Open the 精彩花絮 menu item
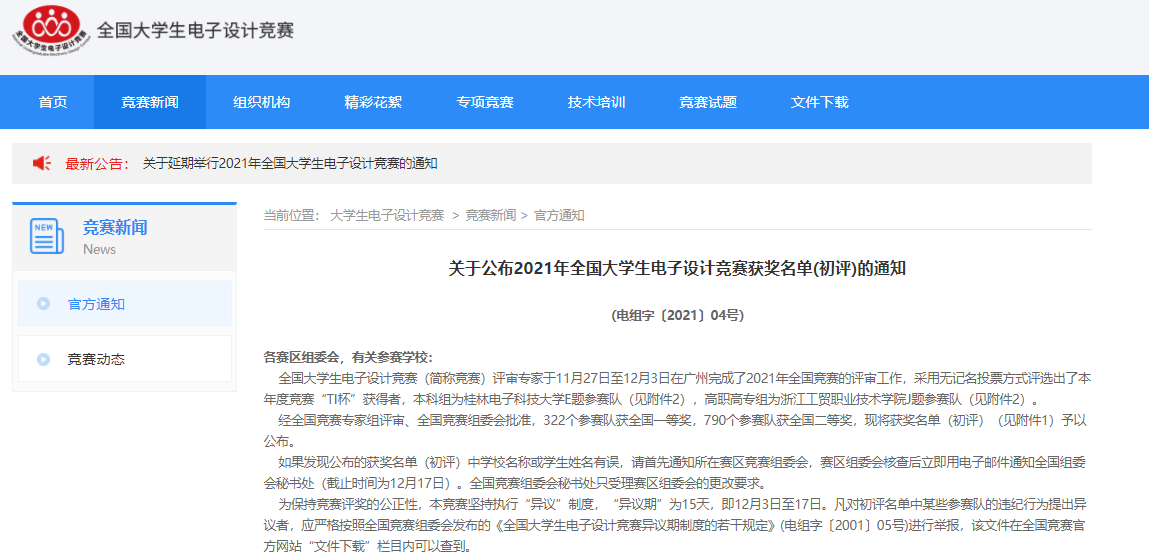 (373, 102)
